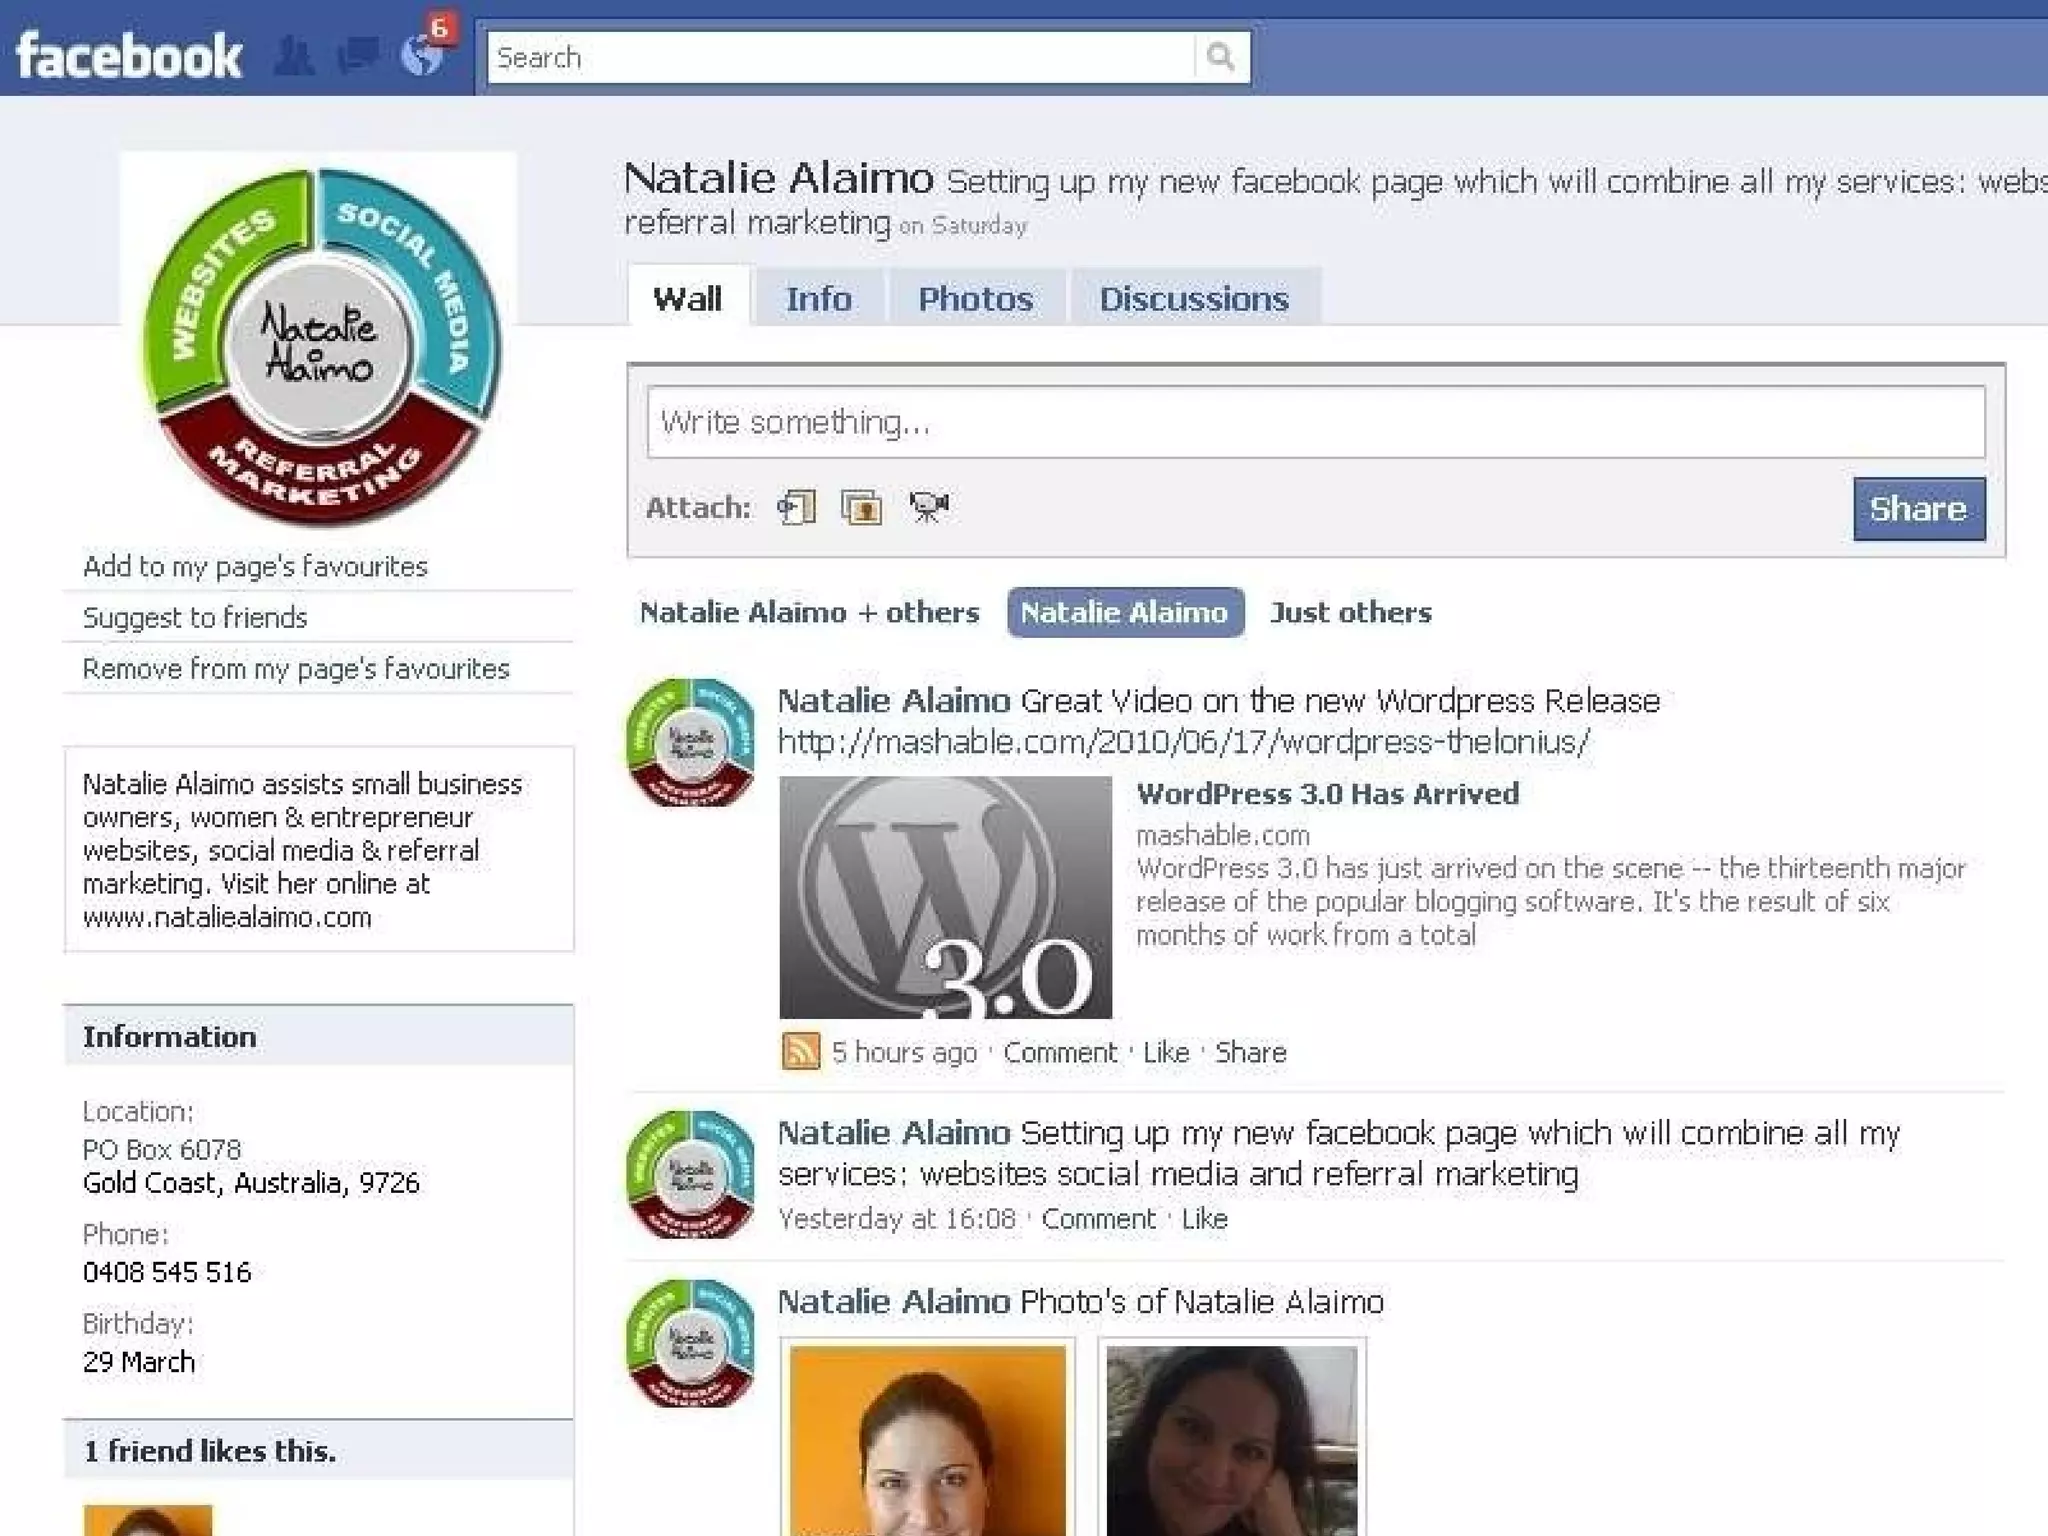Click the phone number 0408 545 516

(x=167, y=1272)
